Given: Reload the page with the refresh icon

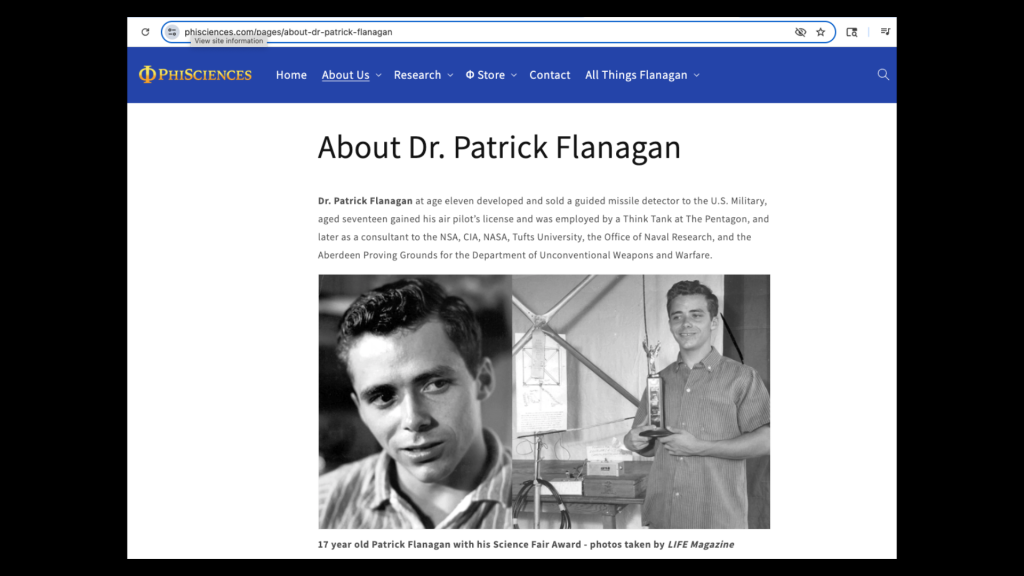Looking at the screenshot, I should point(145,32).
